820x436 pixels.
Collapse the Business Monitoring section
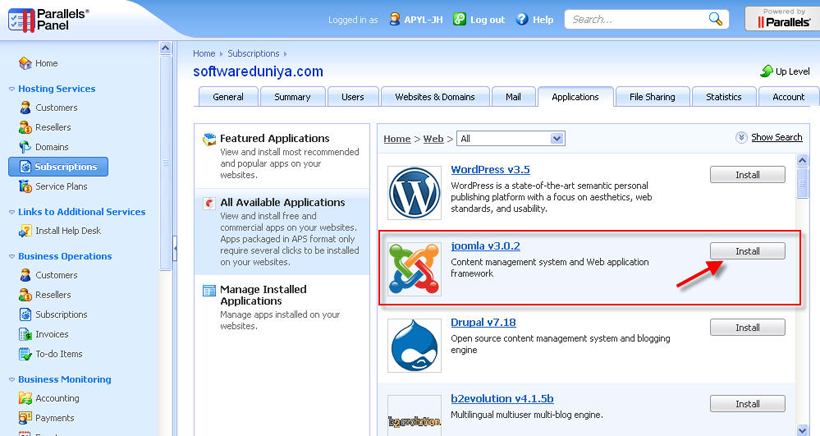coord(12,380)
